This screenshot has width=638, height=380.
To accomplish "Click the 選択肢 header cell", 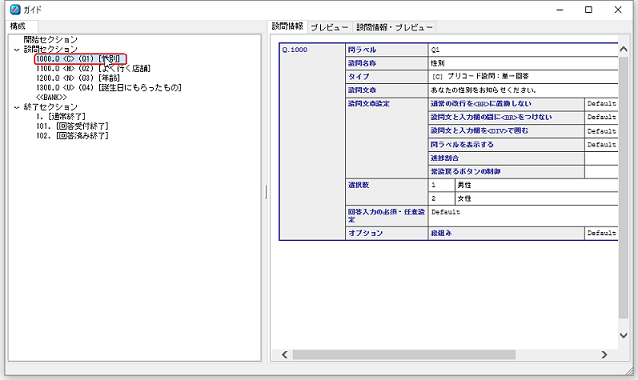I will [387, 192].
